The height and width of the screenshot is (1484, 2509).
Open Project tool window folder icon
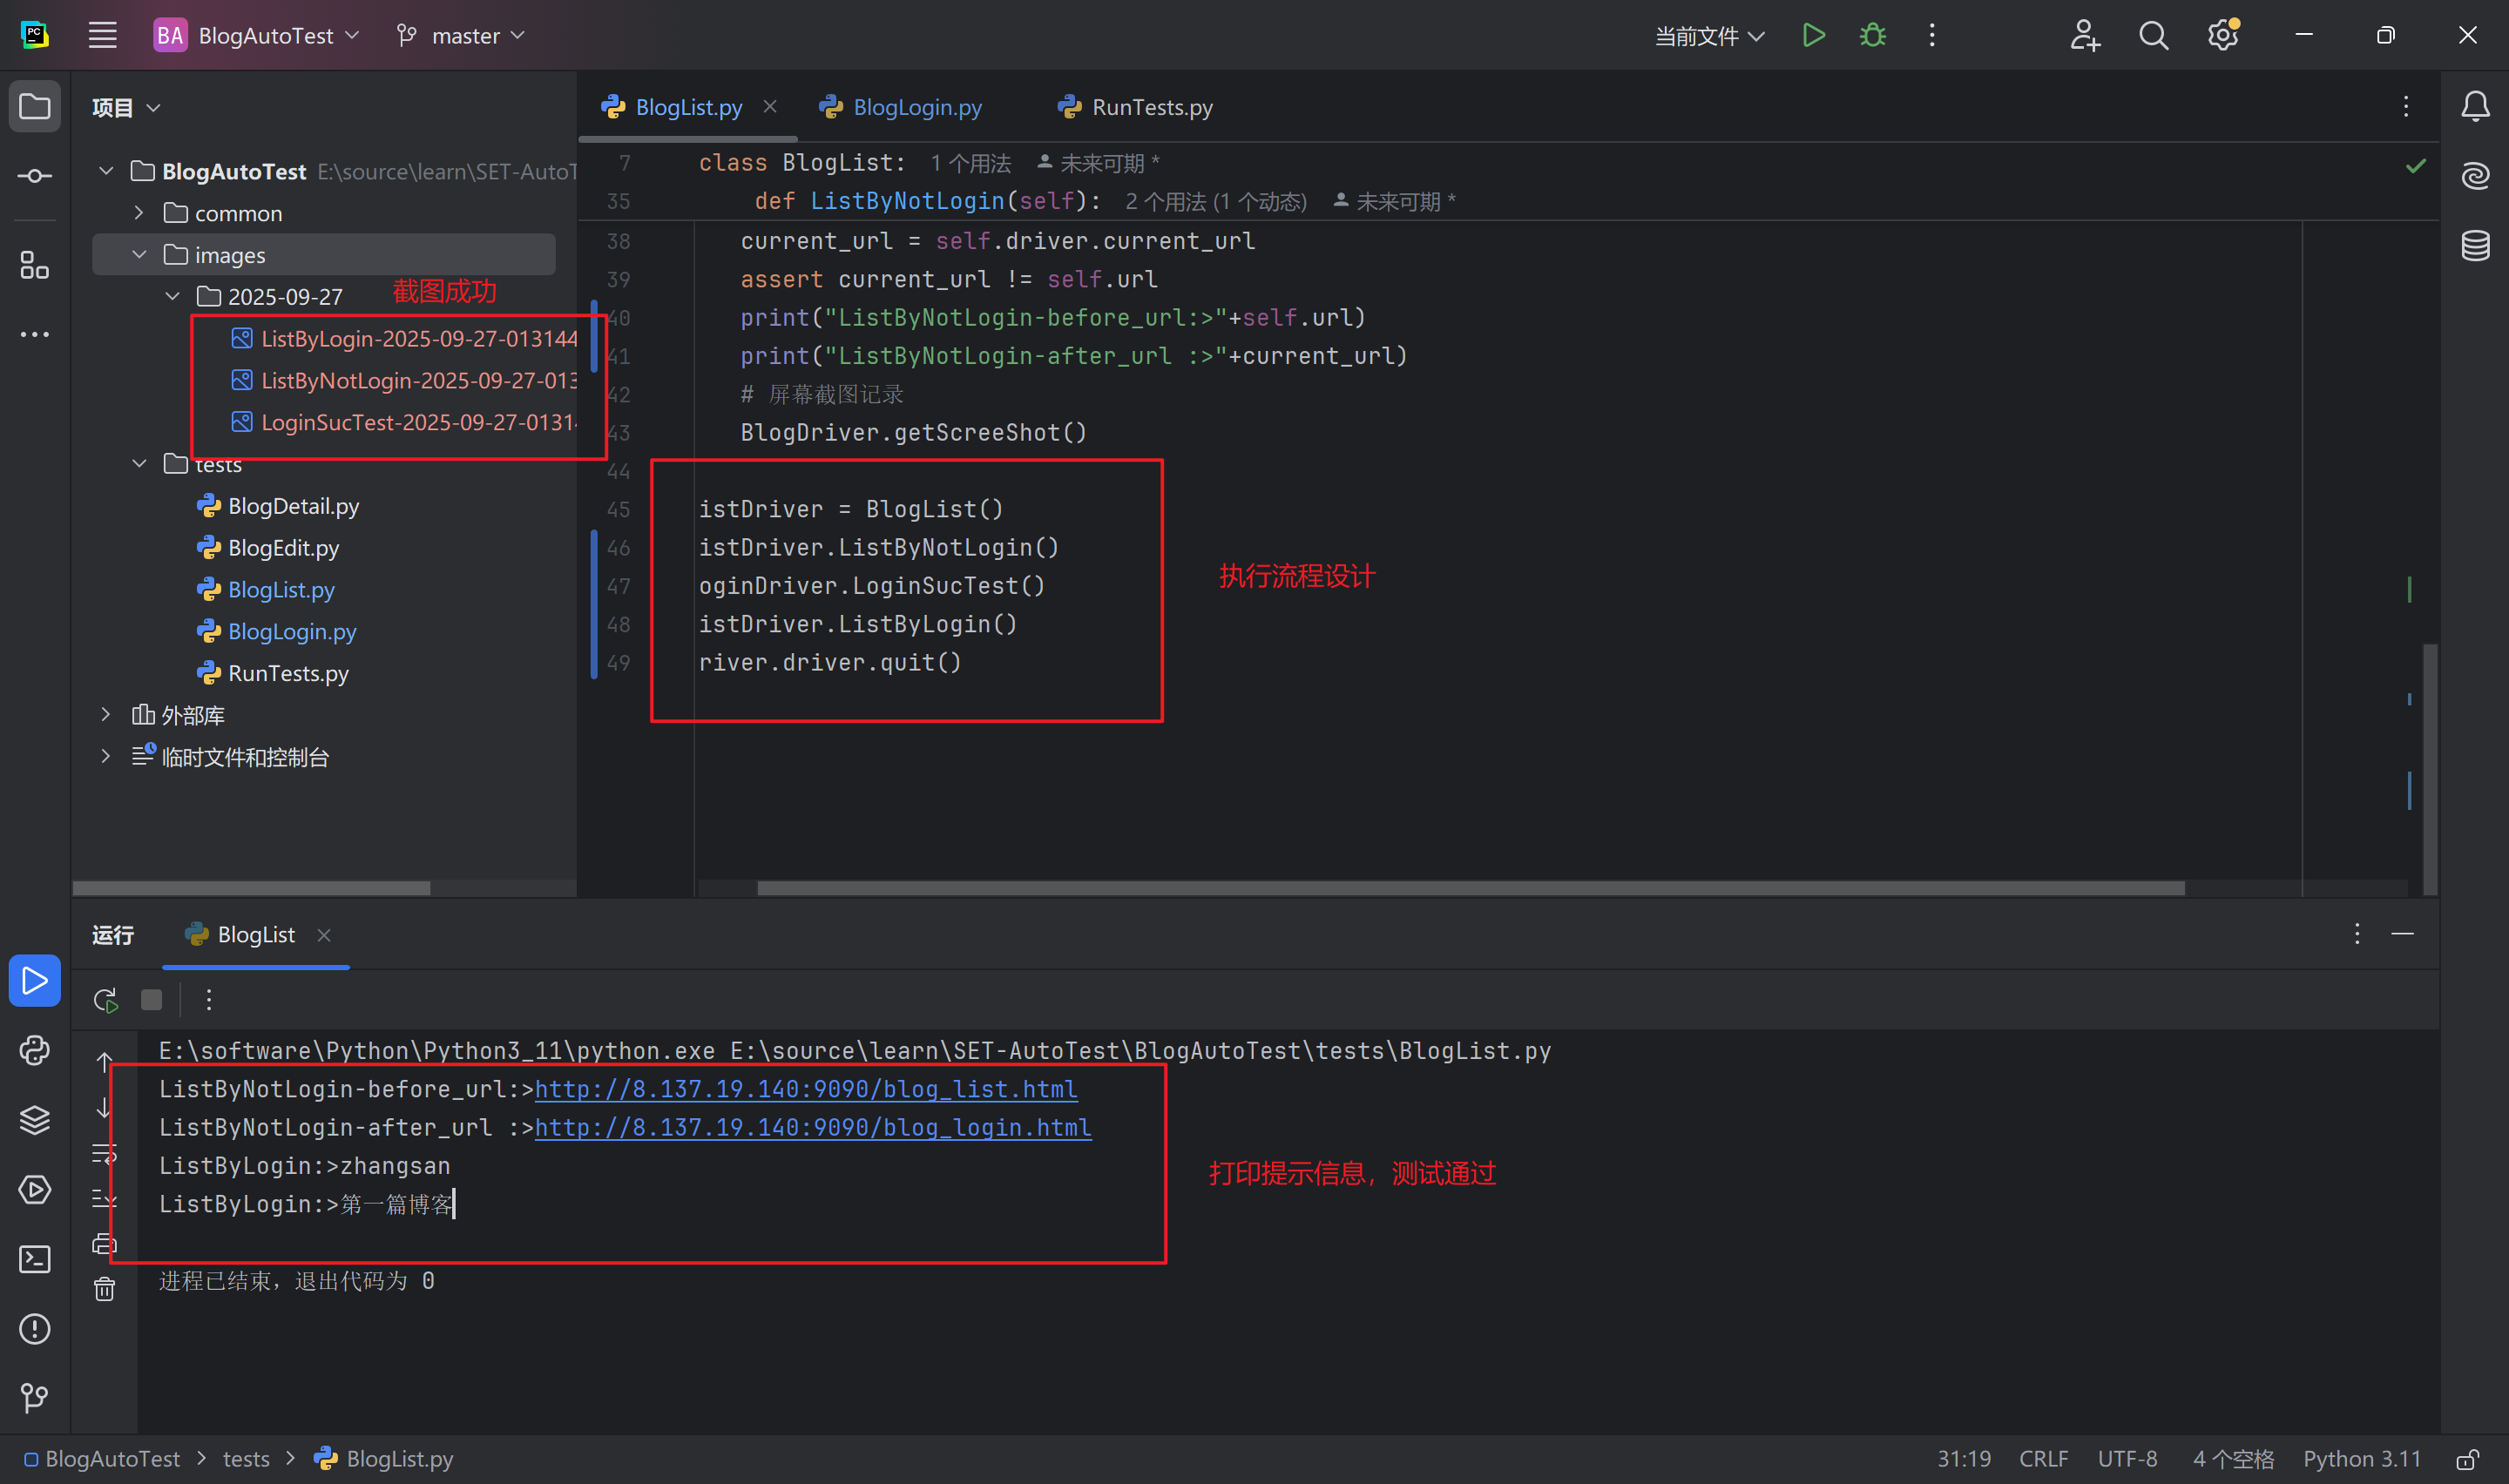(35, 106)
